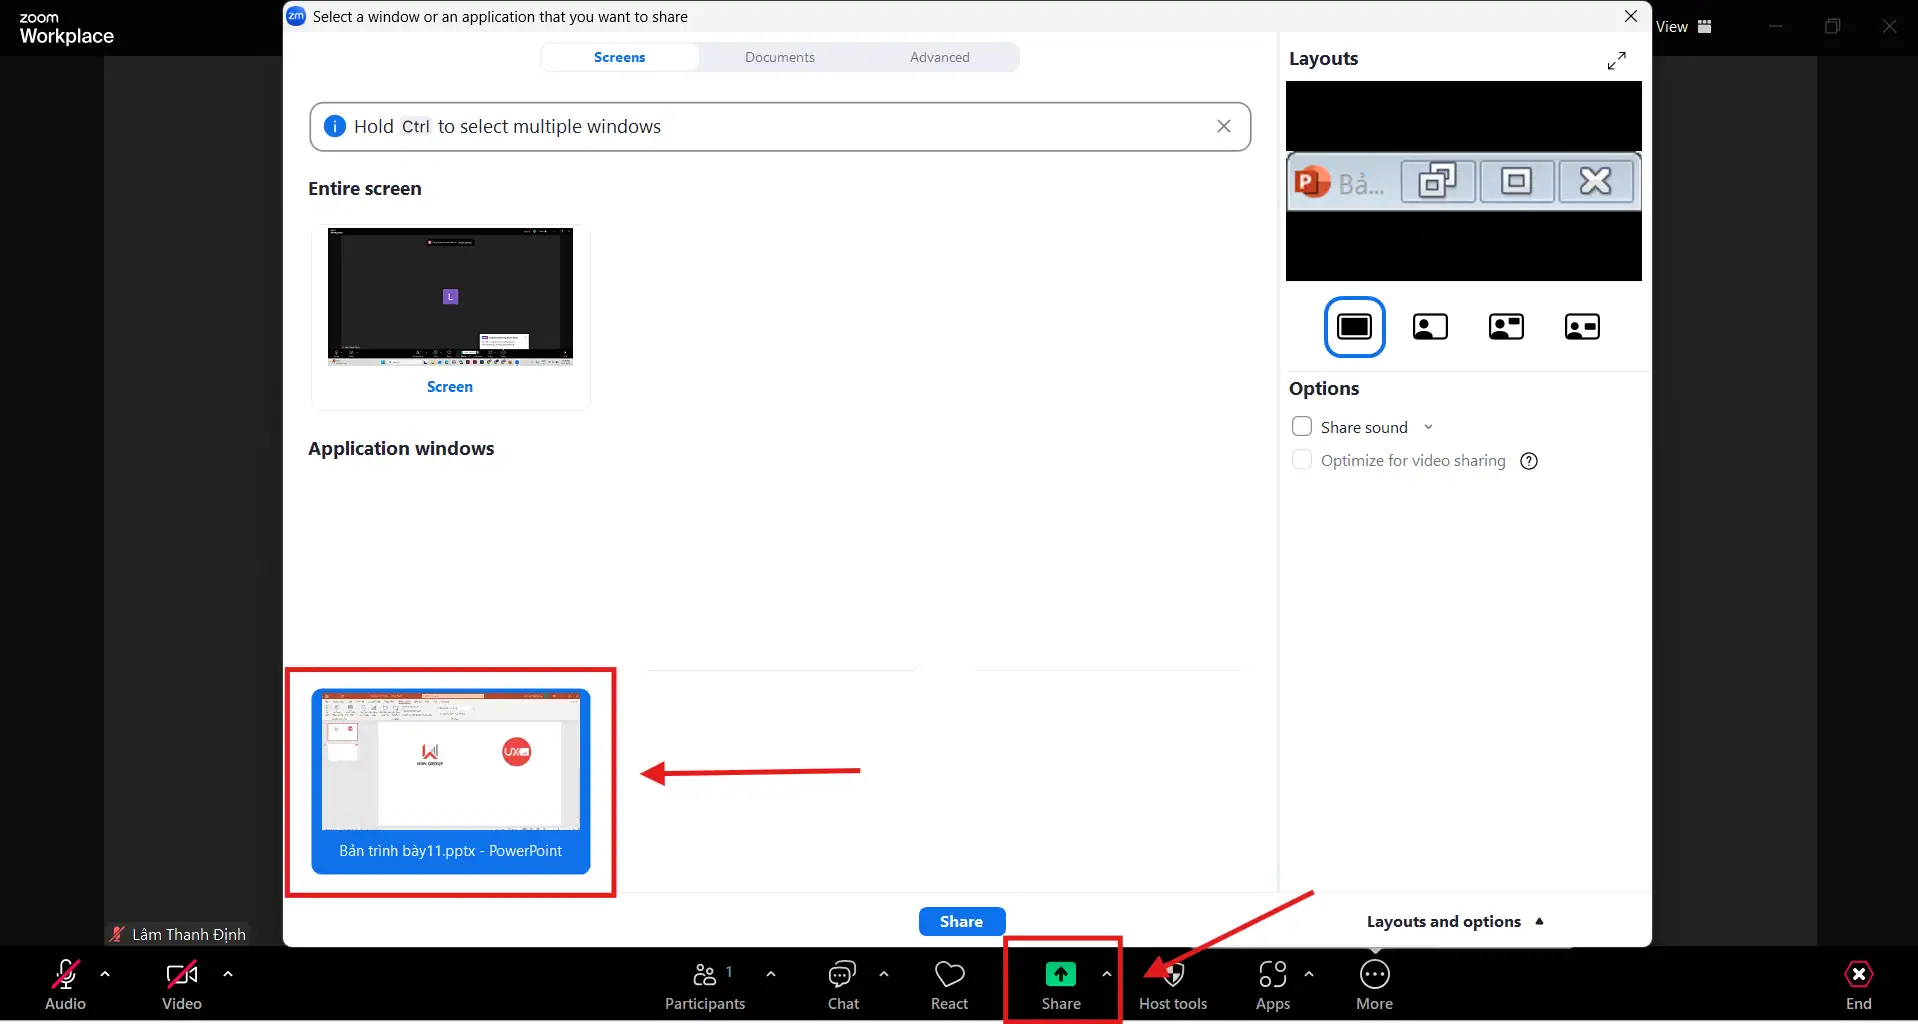Open the Audio settings chevron

(x=106, y=975)
